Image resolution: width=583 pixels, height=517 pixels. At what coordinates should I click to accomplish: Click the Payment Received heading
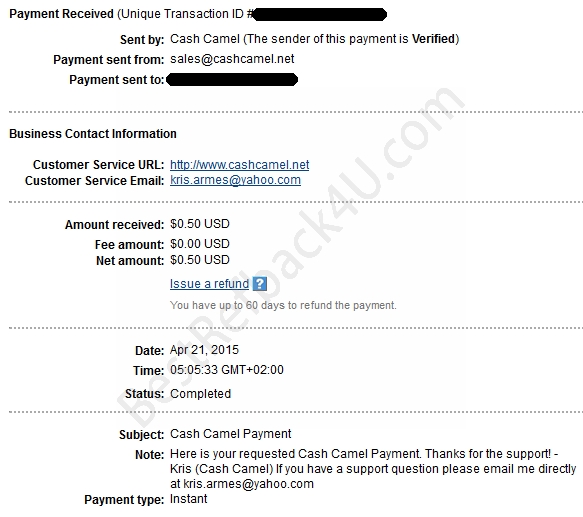coord(61,14)
